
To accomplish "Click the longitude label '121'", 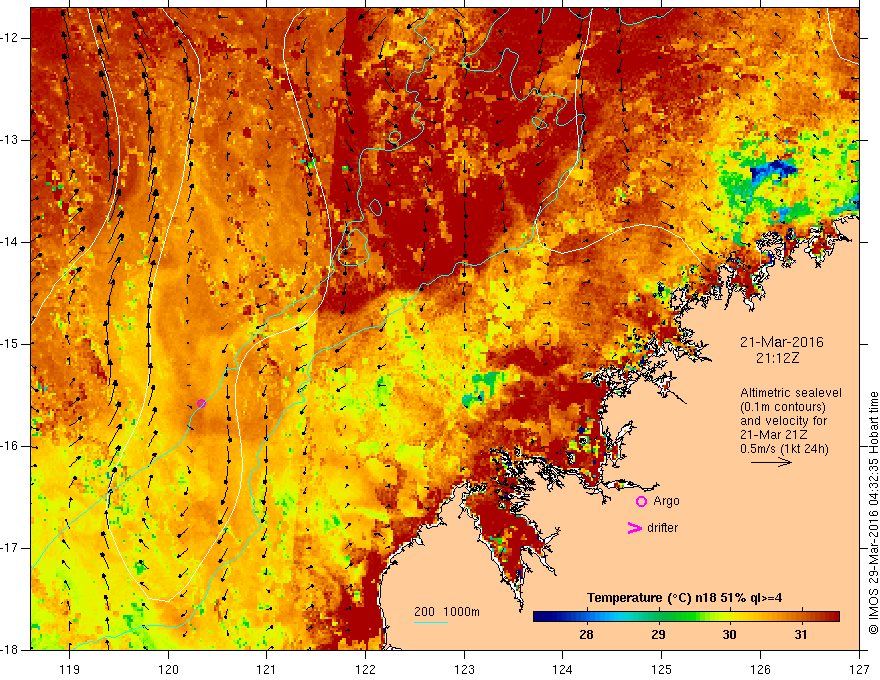I will point(267,669).
